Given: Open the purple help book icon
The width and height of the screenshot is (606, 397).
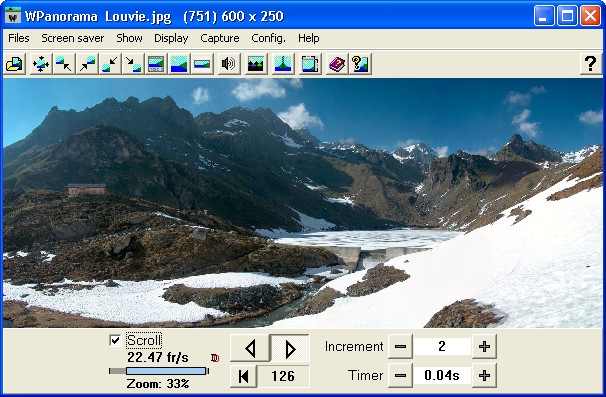Looking at the screenshot, I should [x=337, y=64].
